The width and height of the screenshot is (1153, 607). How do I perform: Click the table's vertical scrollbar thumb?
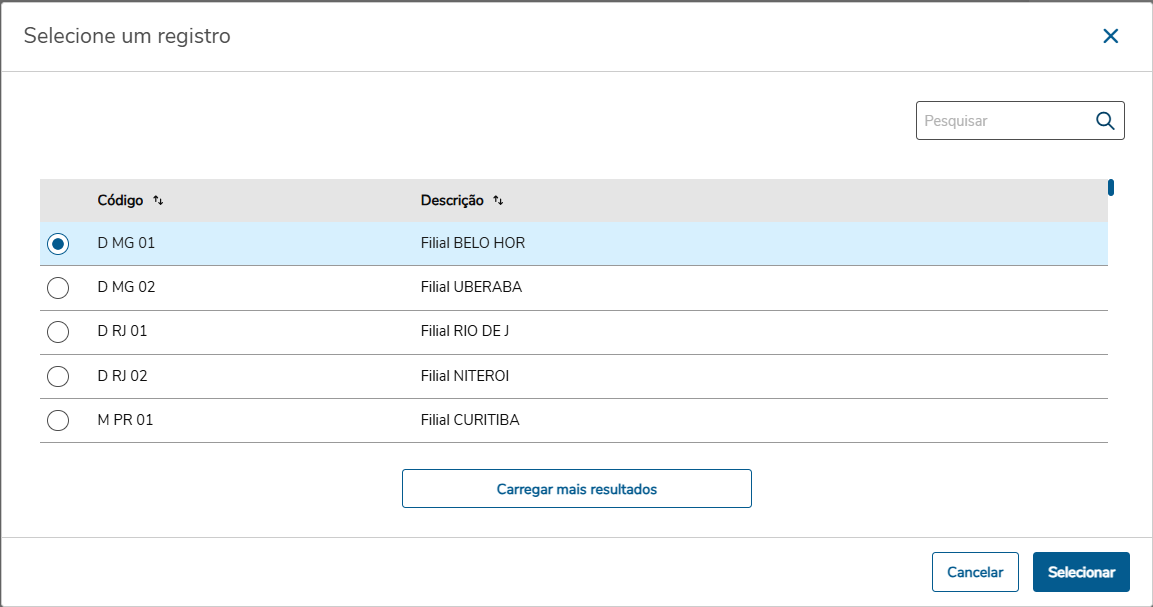pos(1111,187)
